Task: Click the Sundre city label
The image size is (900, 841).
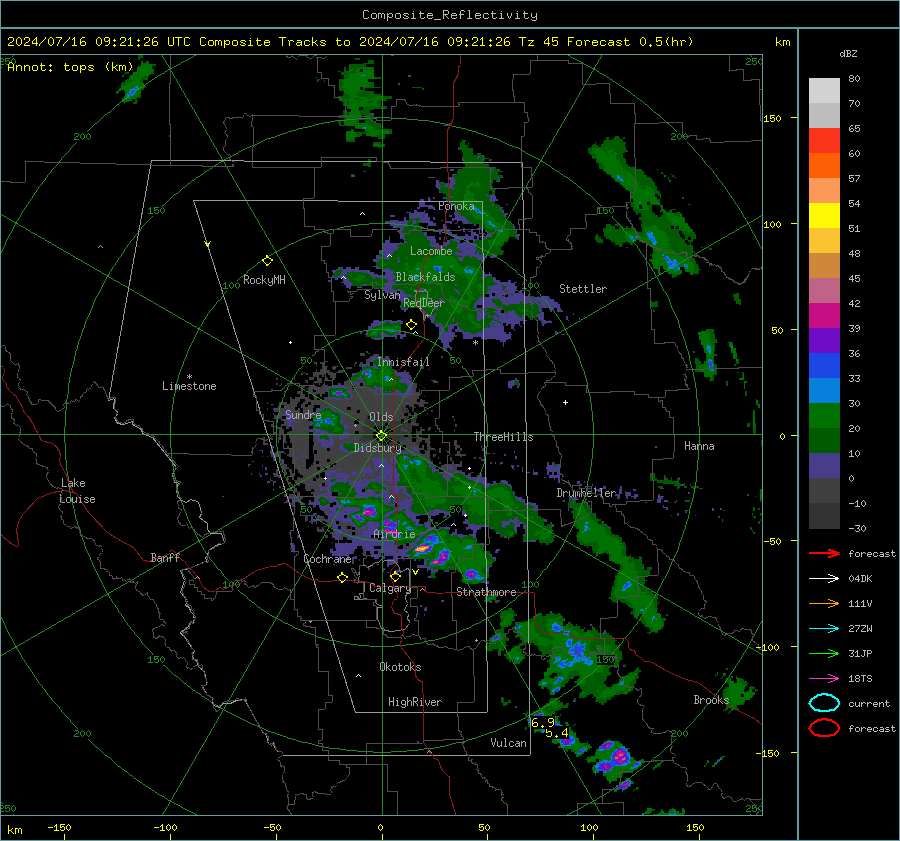Action: 303,415
